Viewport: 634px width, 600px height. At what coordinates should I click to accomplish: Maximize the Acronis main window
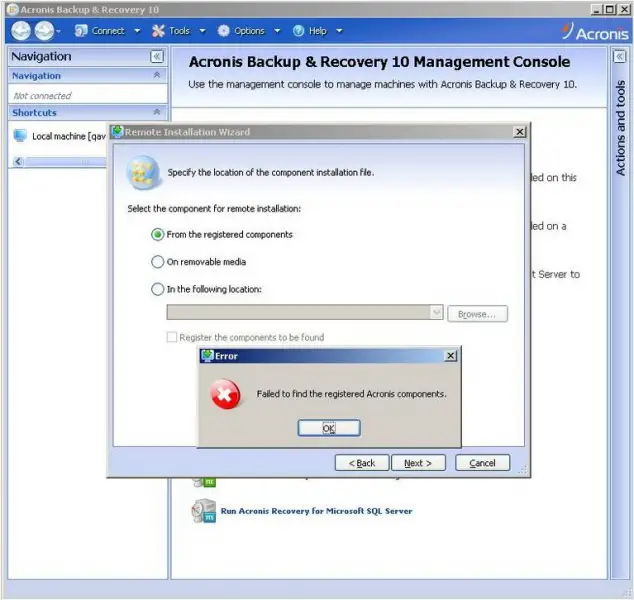point(609,9)
